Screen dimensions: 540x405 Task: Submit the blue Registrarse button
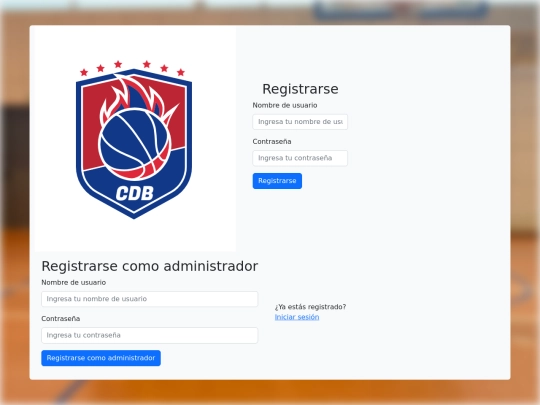click(277, 181)
